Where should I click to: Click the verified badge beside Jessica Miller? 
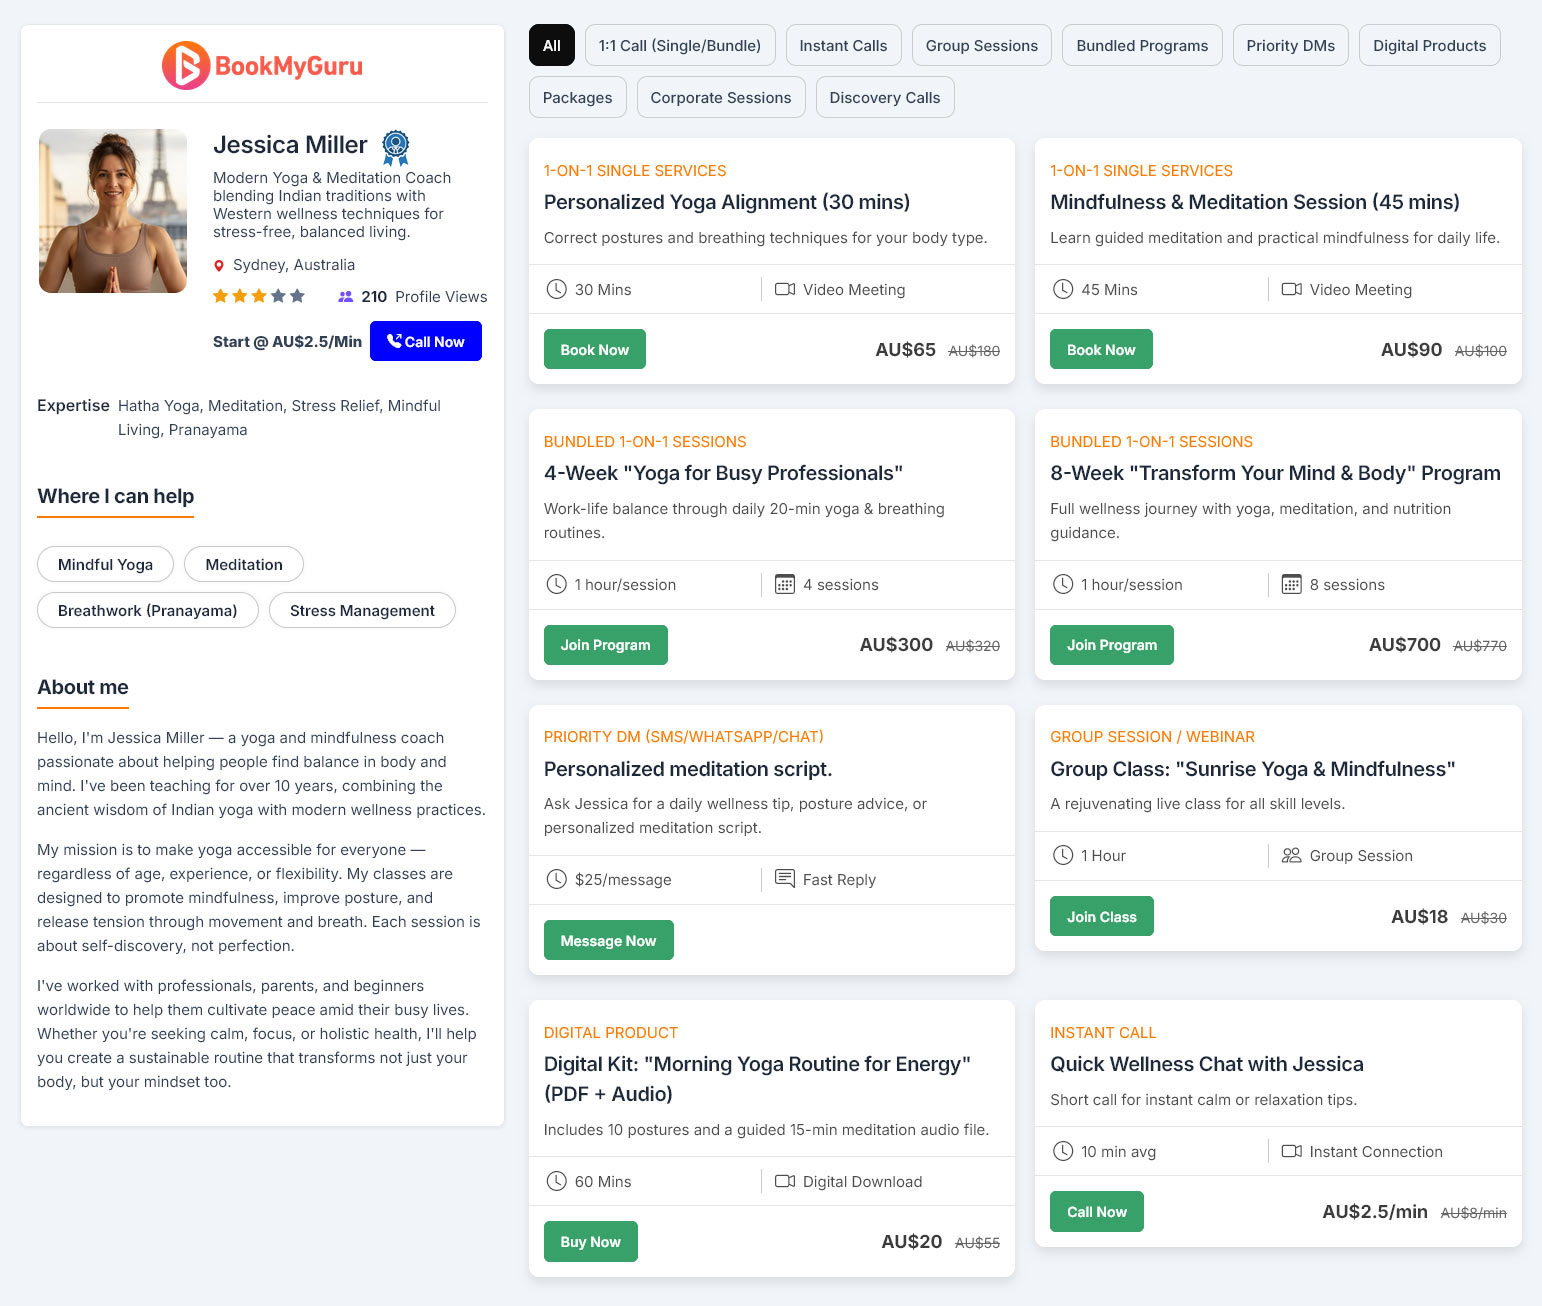(396, 147)
